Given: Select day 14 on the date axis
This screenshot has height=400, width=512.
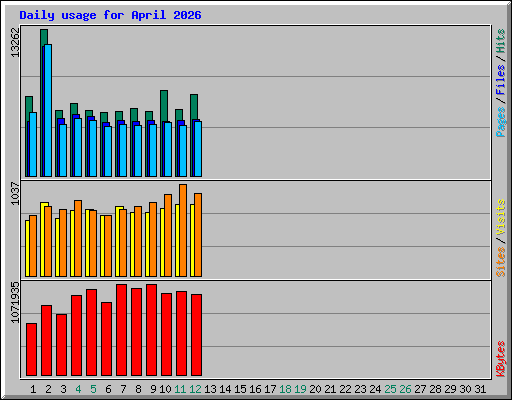Looking at the screenshot, I should click(x=225, y=389).
